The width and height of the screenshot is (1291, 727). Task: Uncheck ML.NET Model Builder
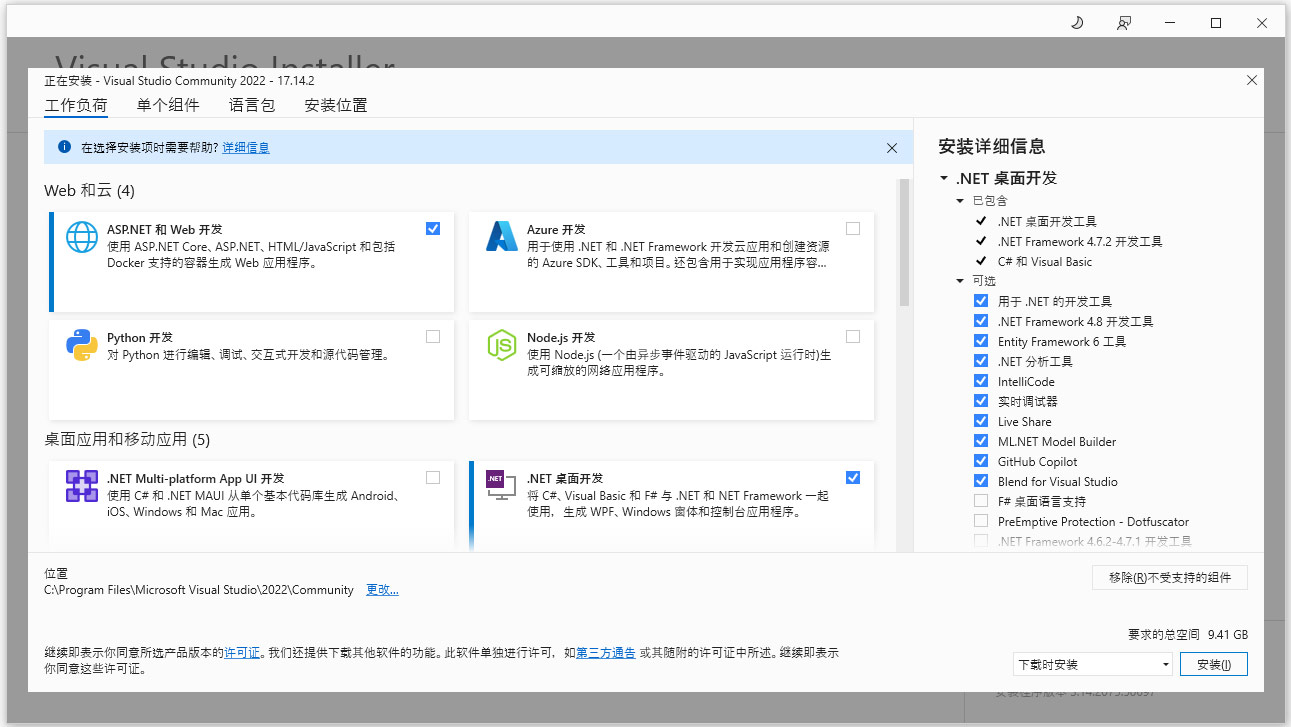tap(981, 441)
